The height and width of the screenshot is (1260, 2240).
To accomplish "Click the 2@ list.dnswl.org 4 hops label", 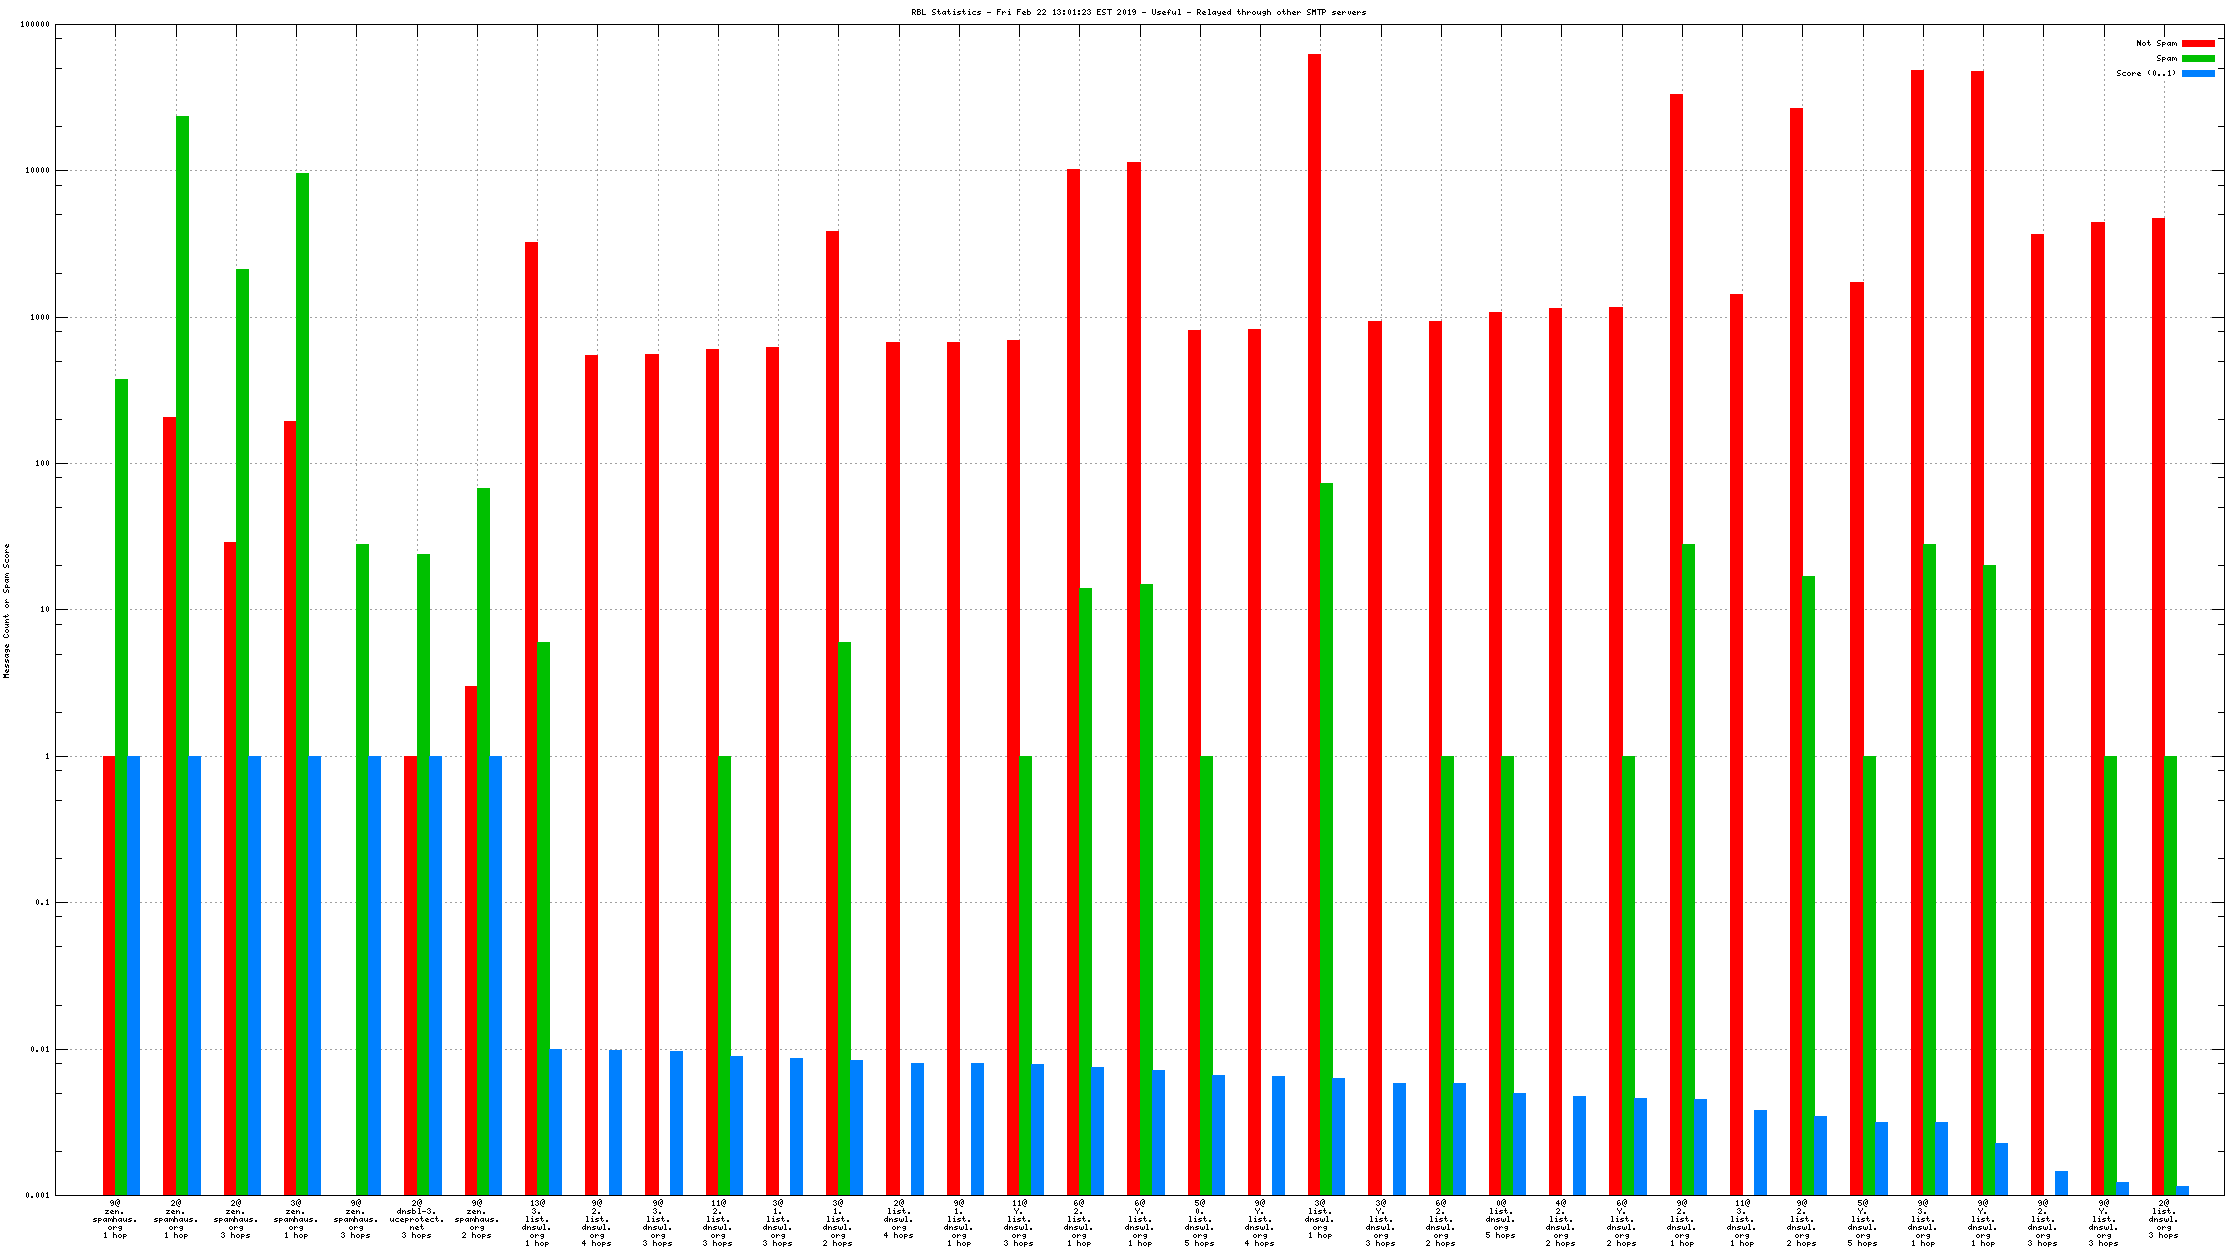I will (x=898, y=1219).
